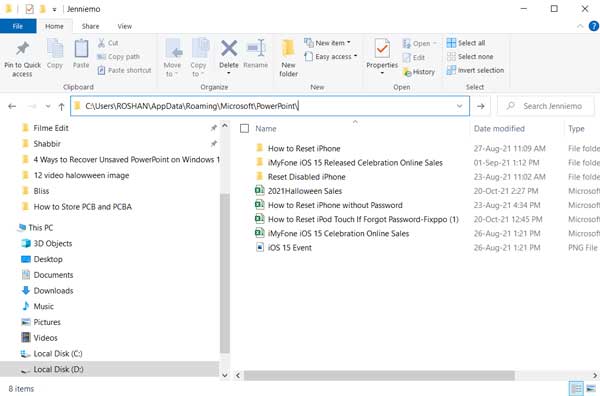Click the Copy ribbon button

[55, 54]
